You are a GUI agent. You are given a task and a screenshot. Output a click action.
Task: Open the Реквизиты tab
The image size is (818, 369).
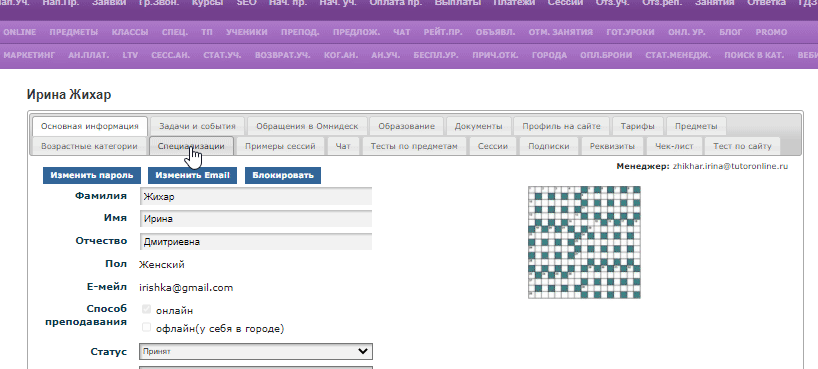click(x=612, y=146)
